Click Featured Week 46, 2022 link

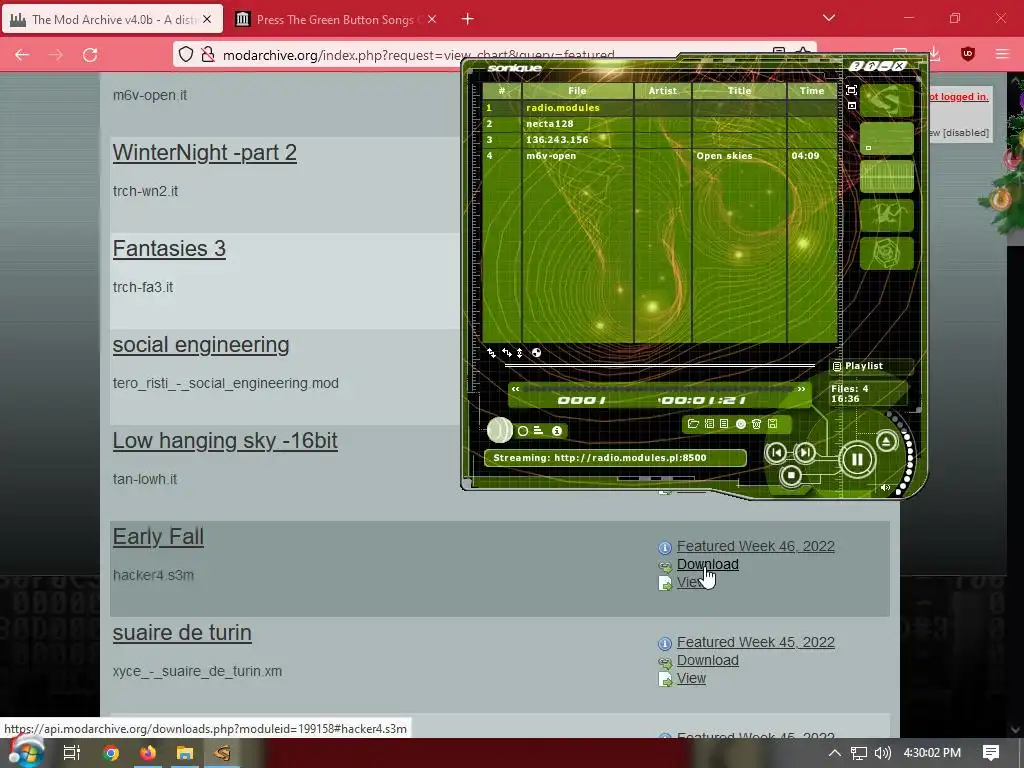(756, 546)
